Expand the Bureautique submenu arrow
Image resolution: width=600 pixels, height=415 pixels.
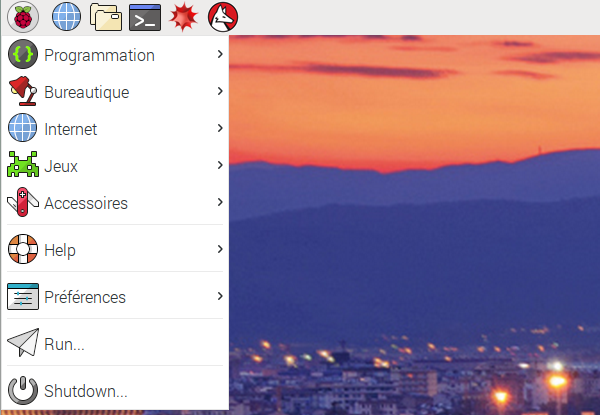click(x=220, y=91)
